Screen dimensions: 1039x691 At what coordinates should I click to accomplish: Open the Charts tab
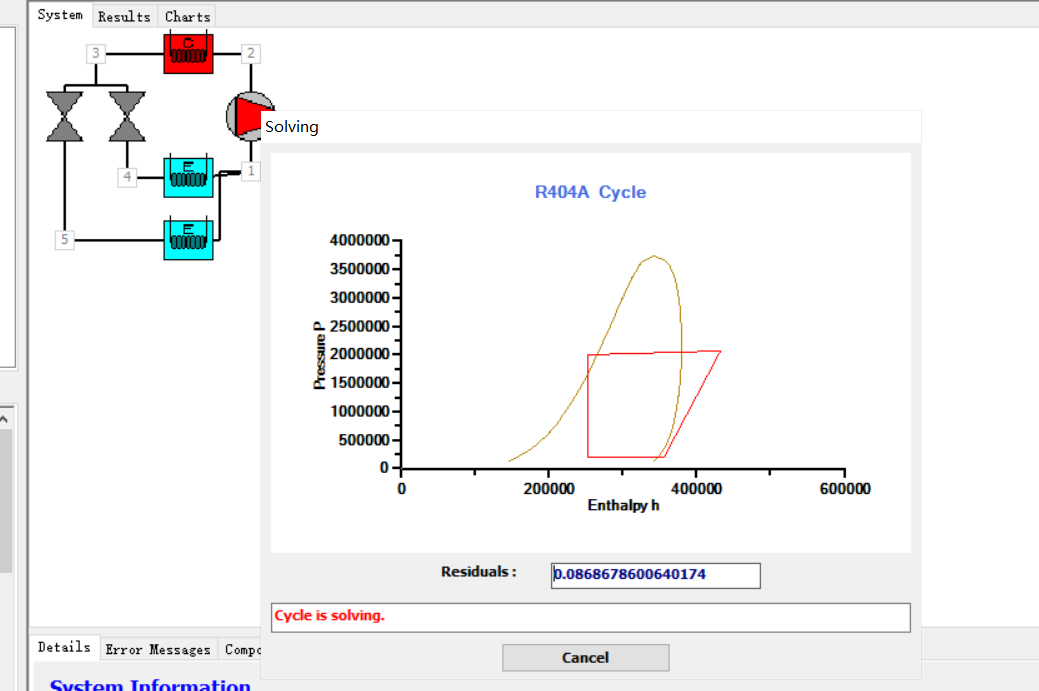click(x=187, y=16)
